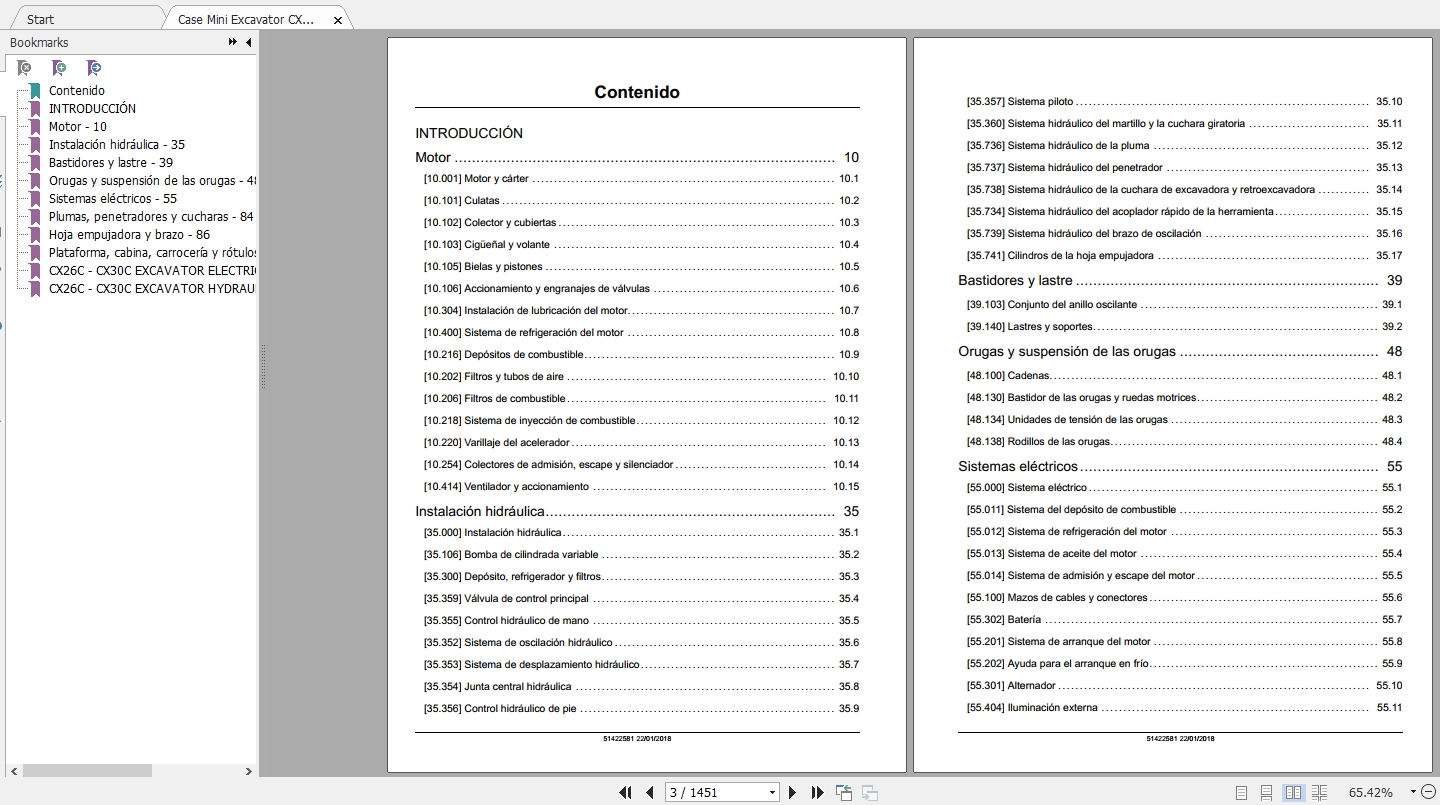1440x805 pixels.
Task: Follow the [55.302] Batería contents link
Action: coord(1184,620)
